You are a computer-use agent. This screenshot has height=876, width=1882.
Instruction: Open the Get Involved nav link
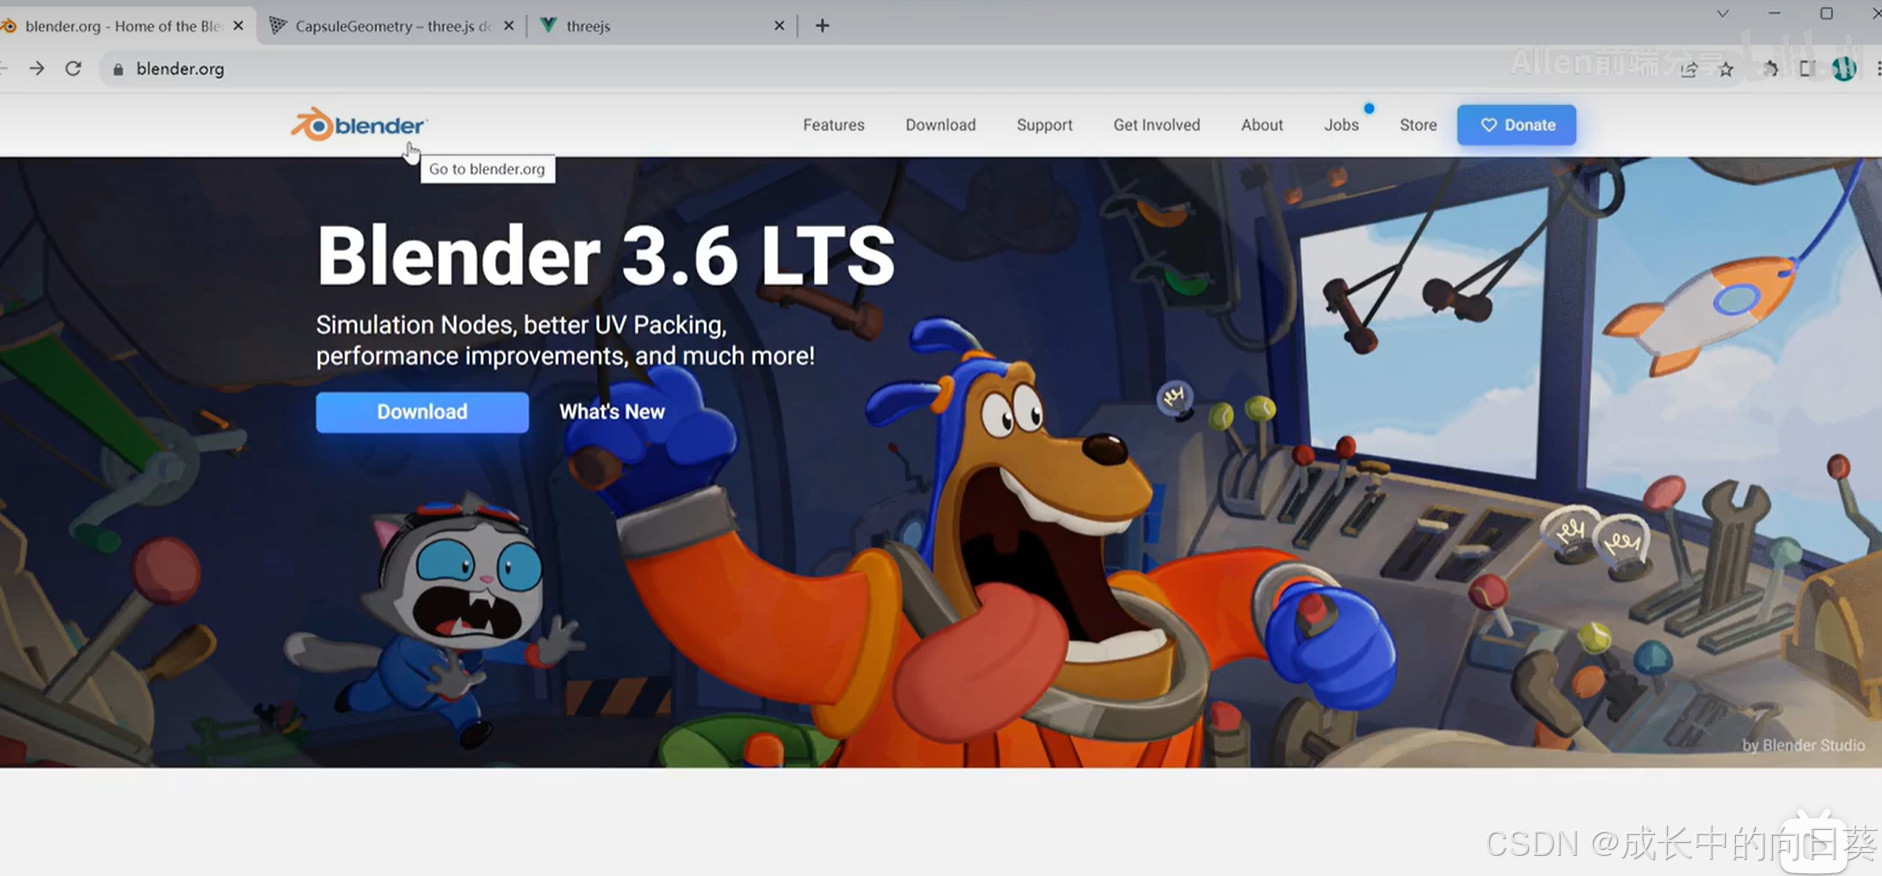pyautogui.click(x=1156, y=125)
